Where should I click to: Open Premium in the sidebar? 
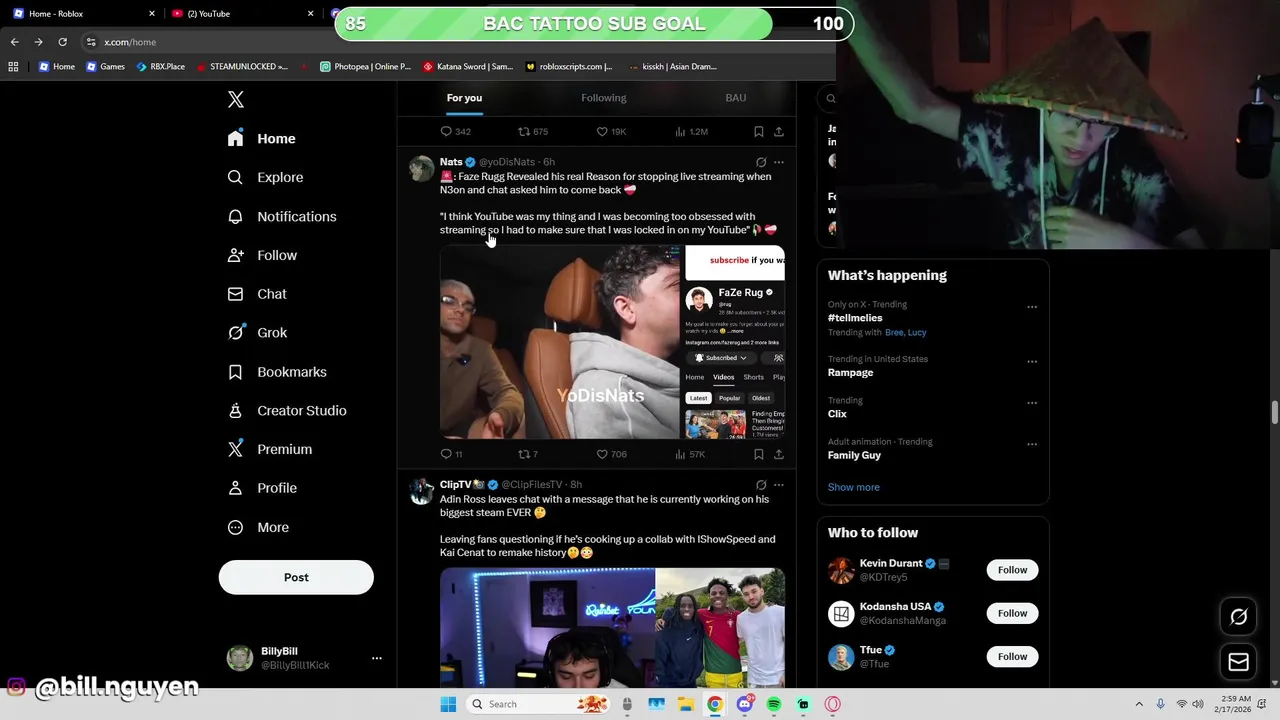(x=270, y=449)
